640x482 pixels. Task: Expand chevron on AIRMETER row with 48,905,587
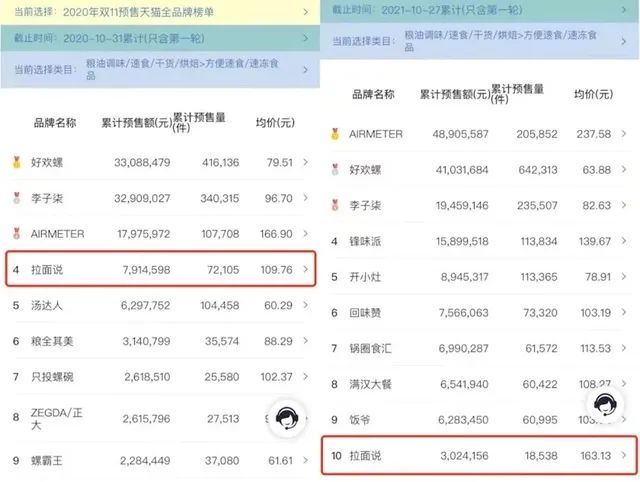point(623,134)
